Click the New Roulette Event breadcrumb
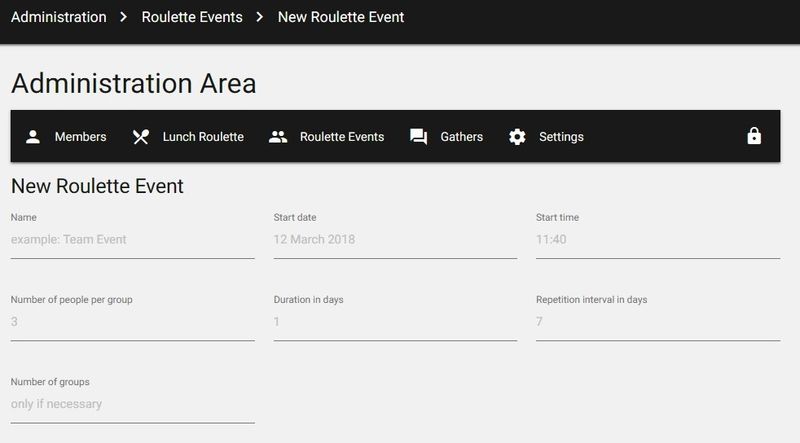This screenshot has height=443, width=800. point(341,17)
